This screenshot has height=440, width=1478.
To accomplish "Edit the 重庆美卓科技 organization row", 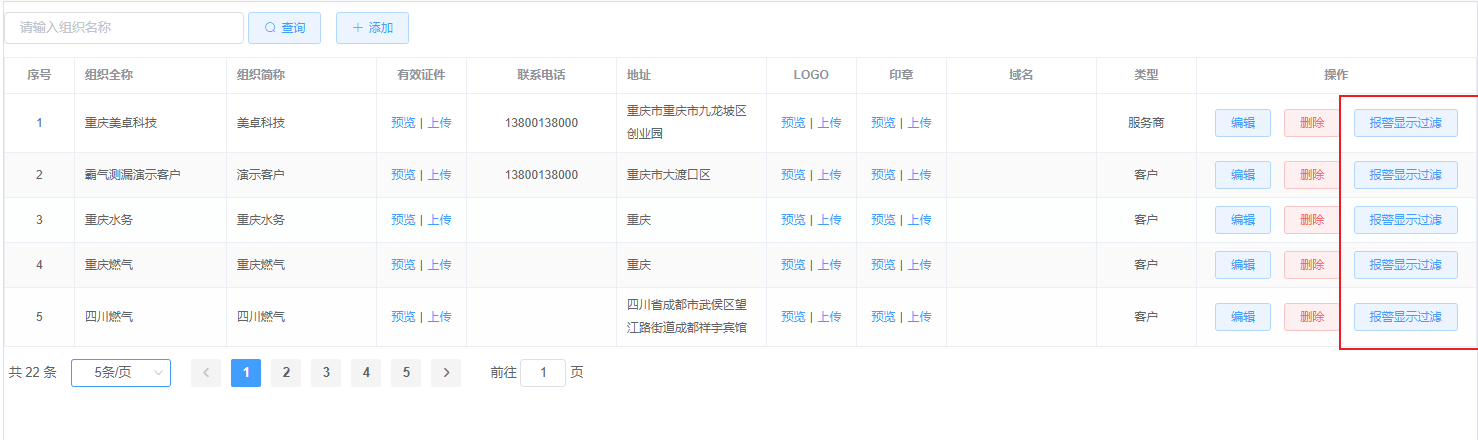I will coord(1242,123).
